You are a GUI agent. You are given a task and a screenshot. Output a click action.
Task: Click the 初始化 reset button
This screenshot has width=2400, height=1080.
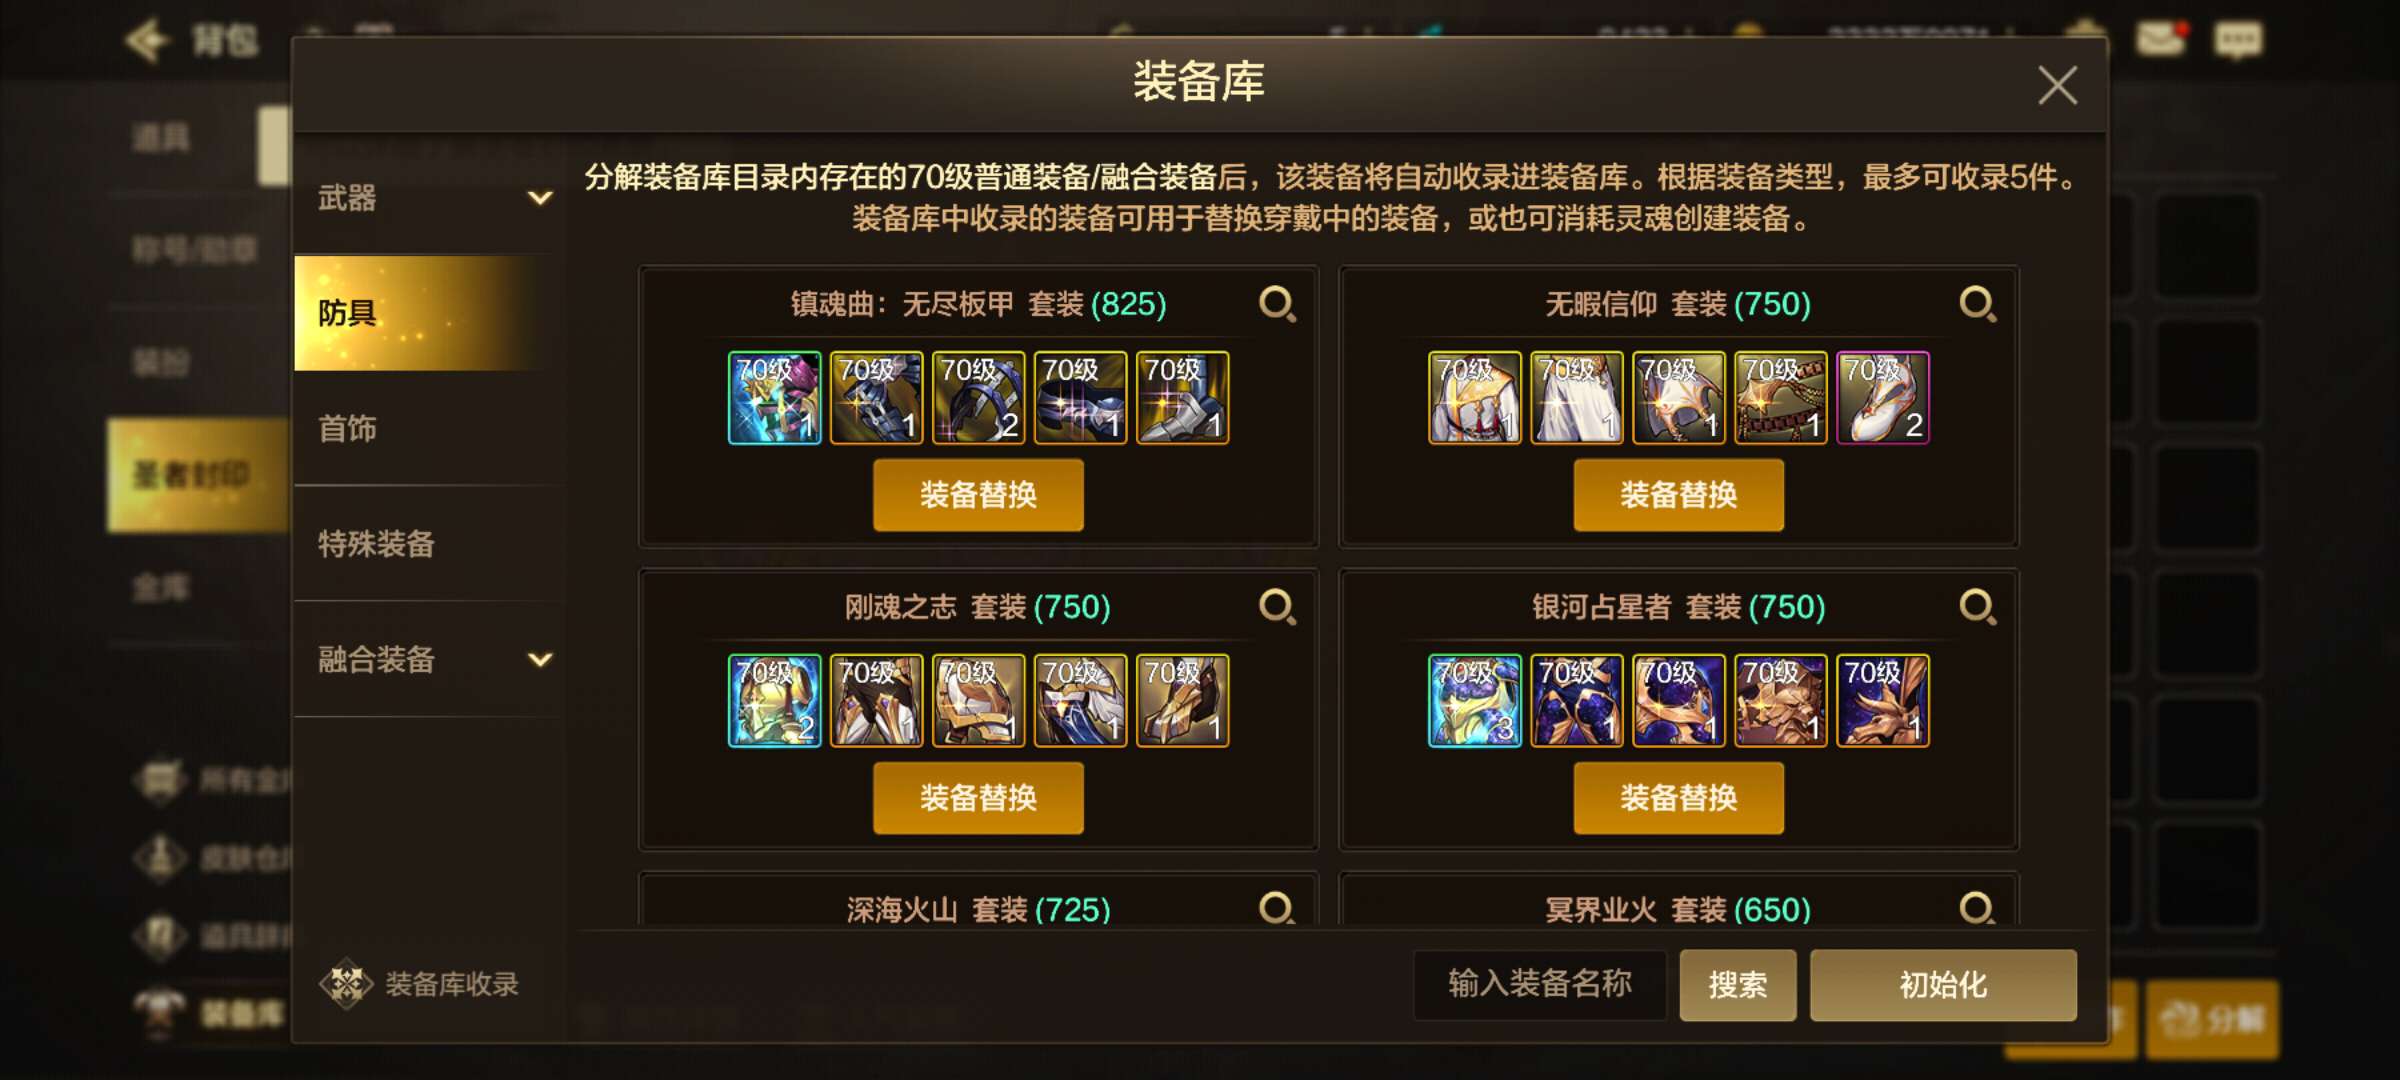pyautogui.click(x=1943, y=985)
